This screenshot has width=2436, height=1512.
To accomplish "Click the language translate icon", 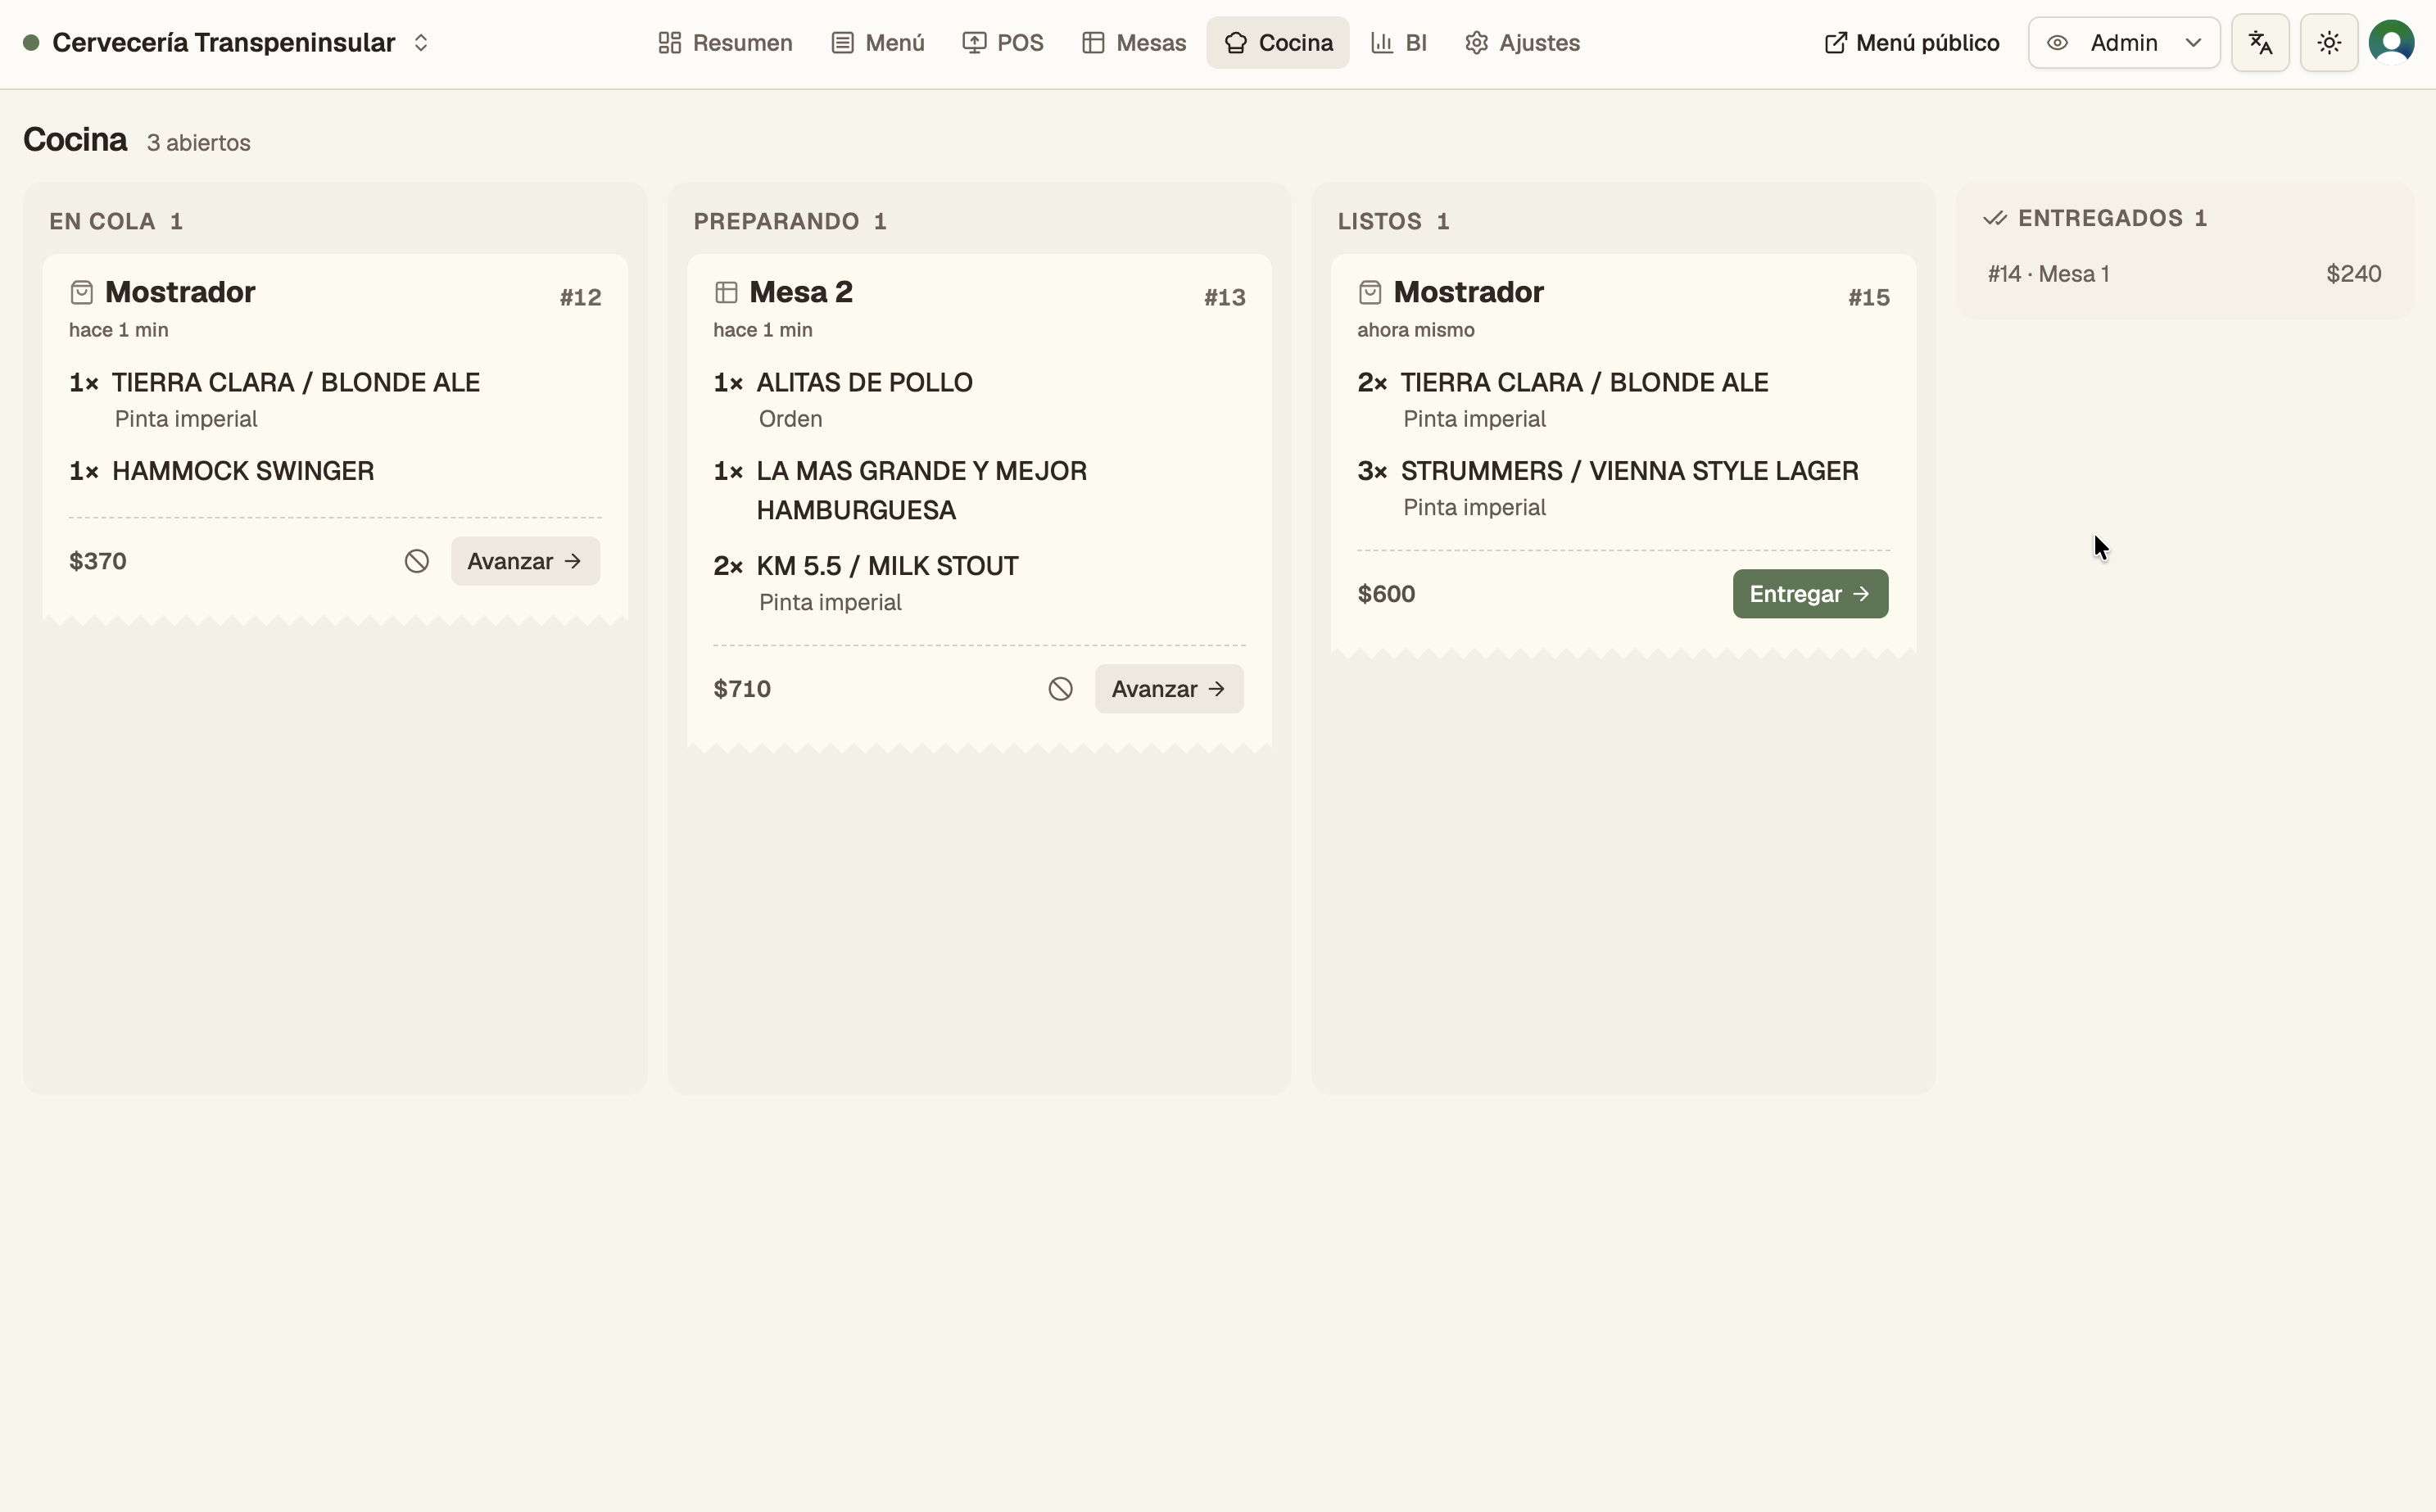I will (2260, 43).
